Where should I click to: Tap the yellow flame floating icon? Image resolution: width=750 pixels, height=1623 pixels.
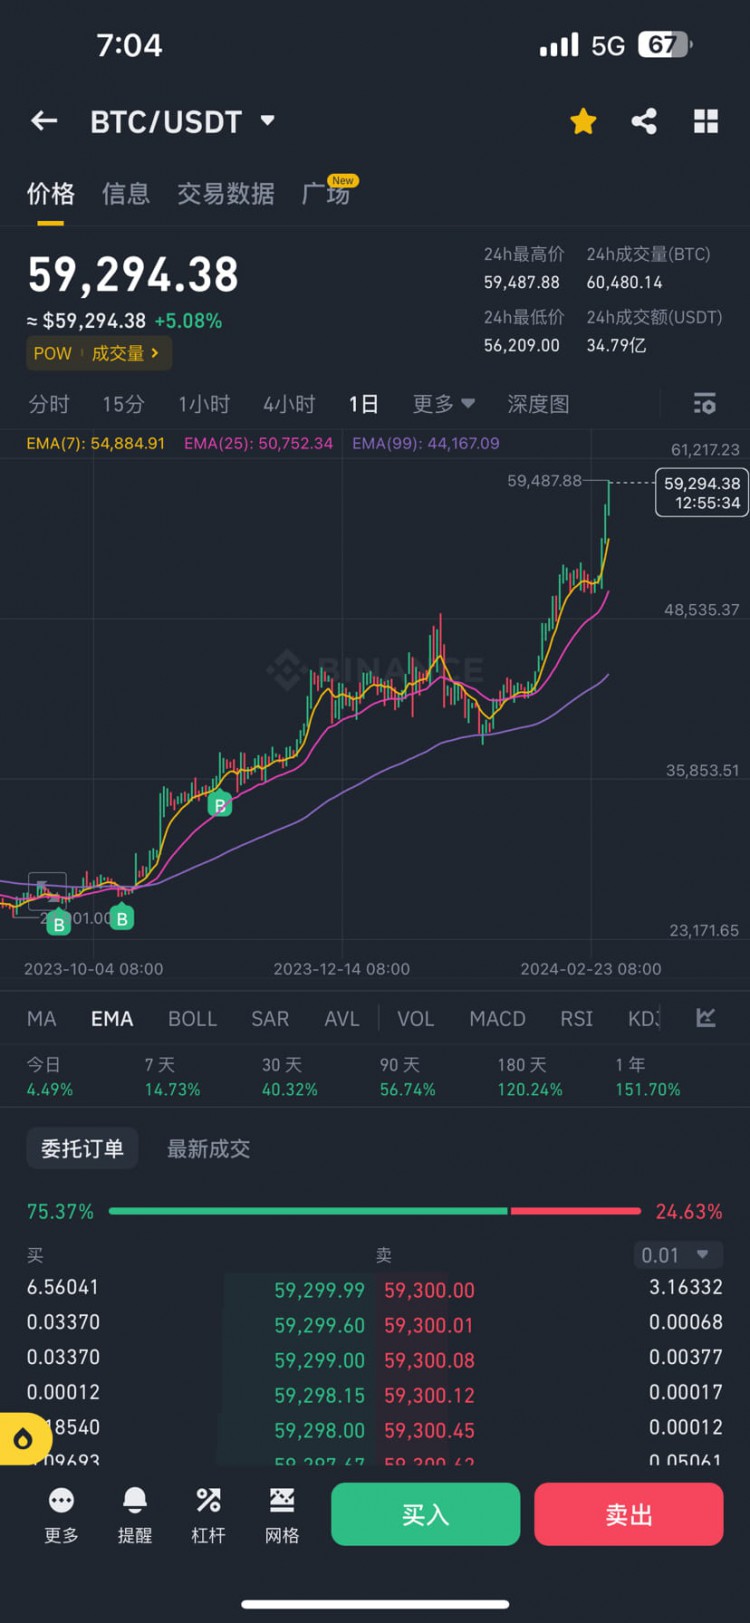pos(23,1439)
